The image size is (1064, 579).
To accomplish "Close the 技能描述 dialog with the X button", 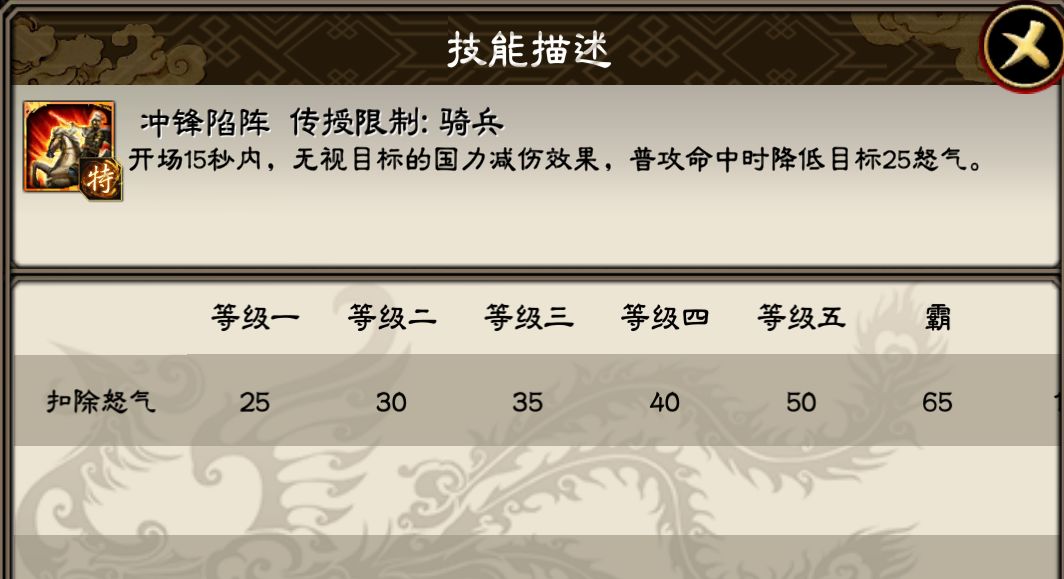I will (1024, 45).
